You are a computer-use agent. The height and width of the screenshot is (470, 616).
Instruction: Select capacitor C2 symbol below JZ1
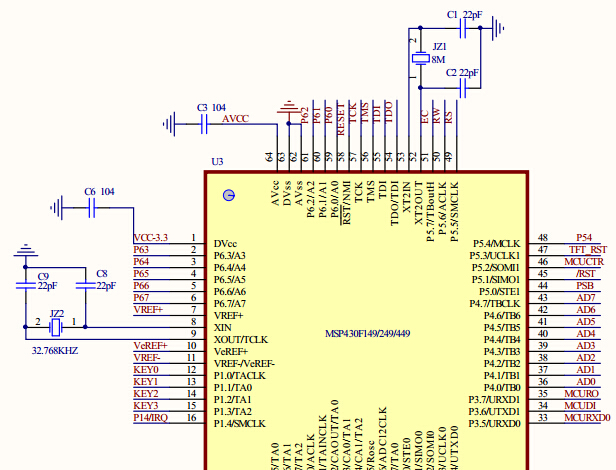coord(463,88)
